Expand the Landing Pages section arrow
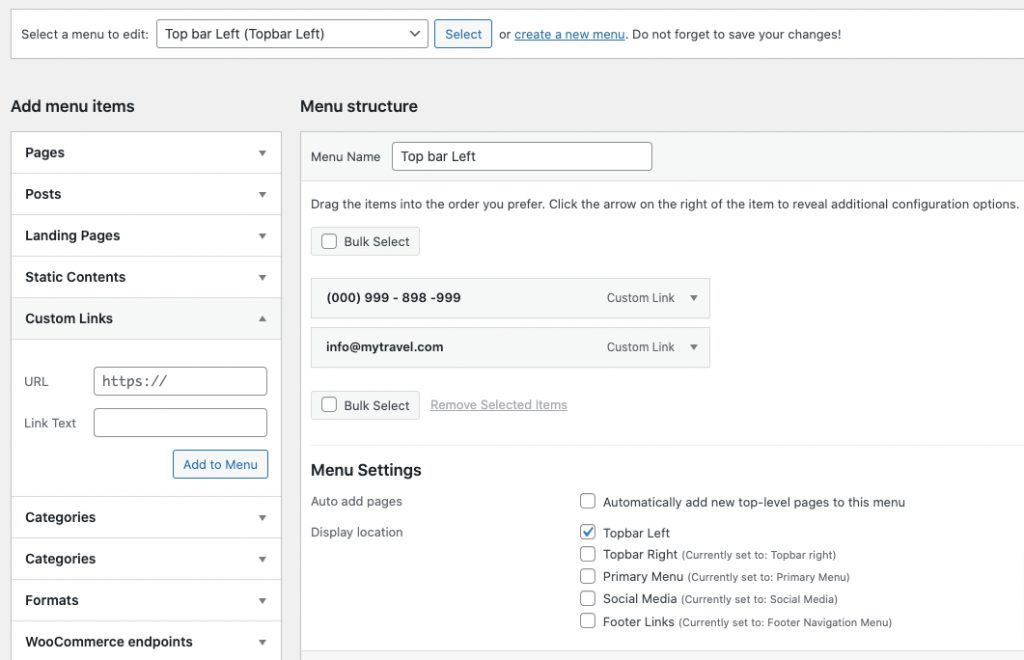Viewport: 1024px width, 660px height. coord(262,236)
